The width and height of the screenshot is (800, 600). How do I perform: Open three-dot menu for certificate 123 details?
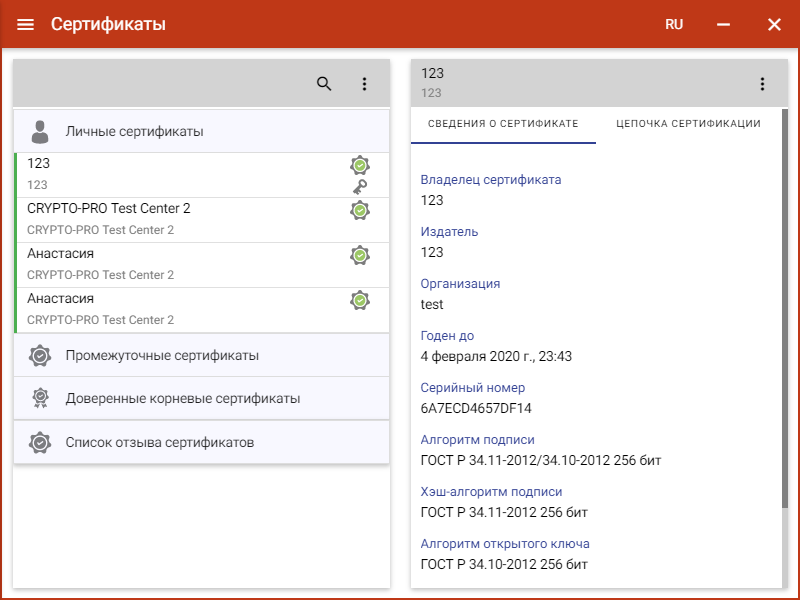(762, 84)
